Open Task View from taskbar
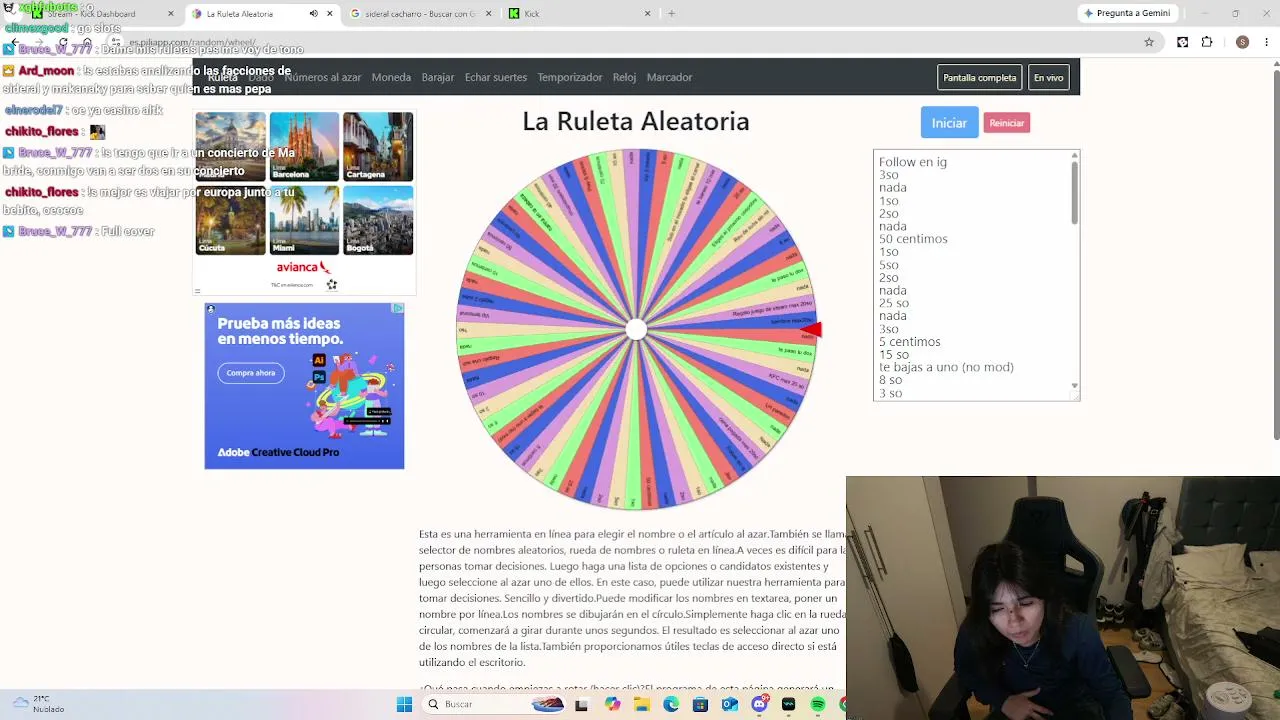The height and width of the screenshot is (720, 1280). [581, 704]
